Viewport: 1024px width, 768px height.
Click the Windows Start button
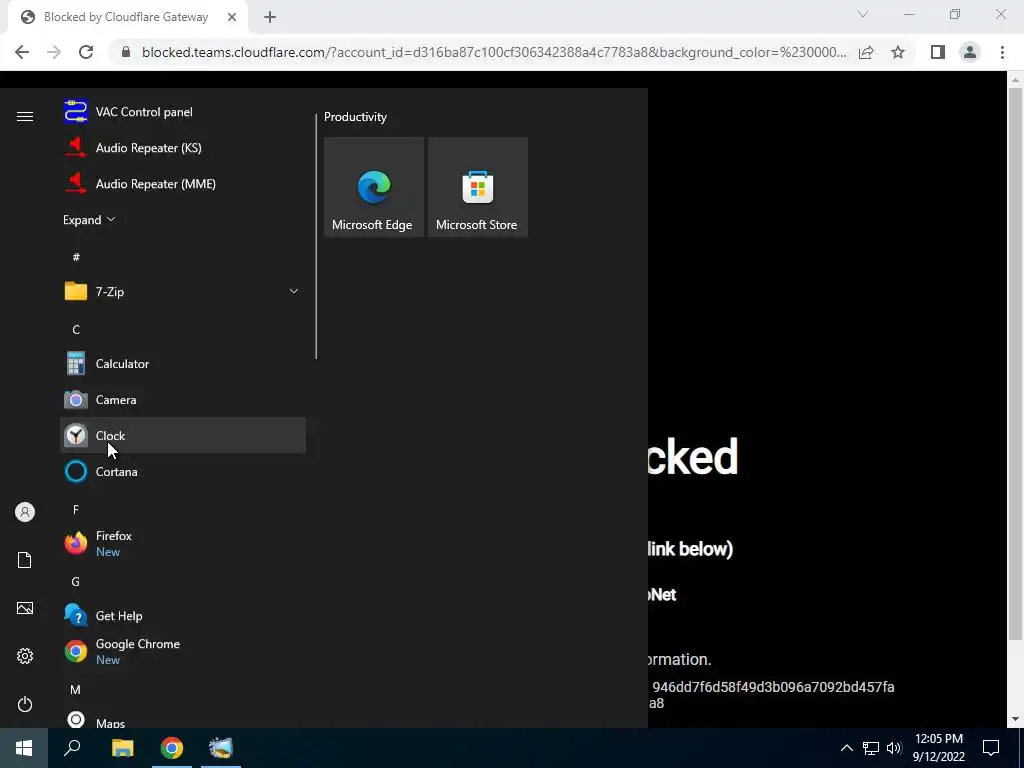24,748
